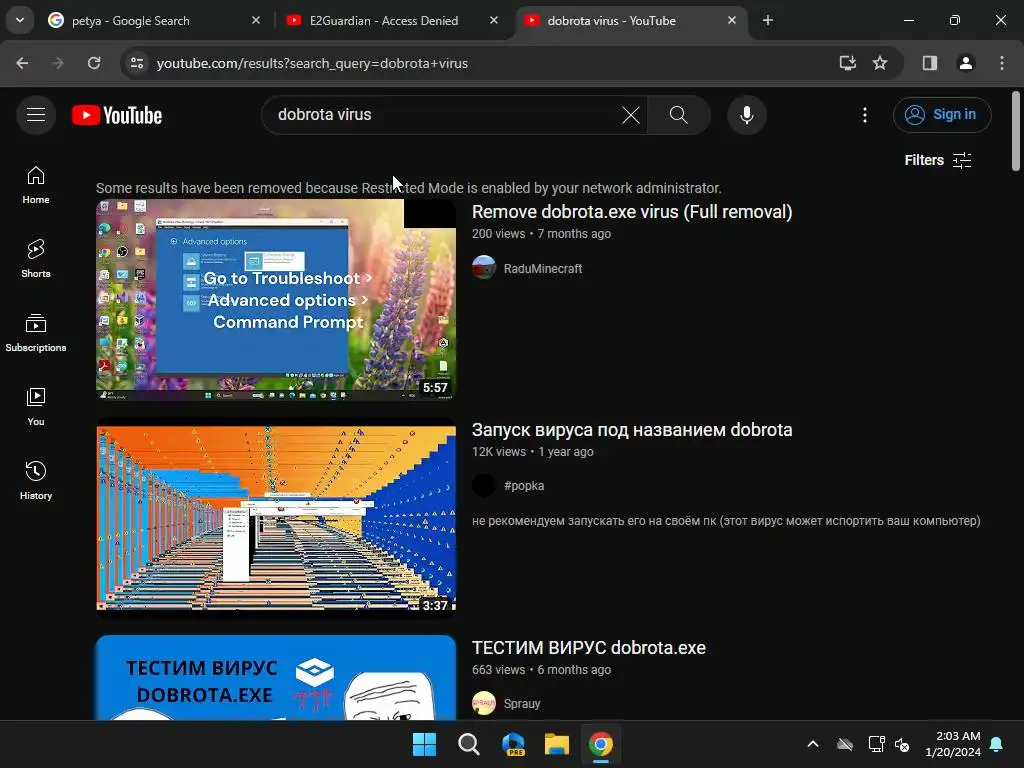Go back with the browser back arrow
The width and height of the screenshot is (1024, 768).
(x=22, y=63)
